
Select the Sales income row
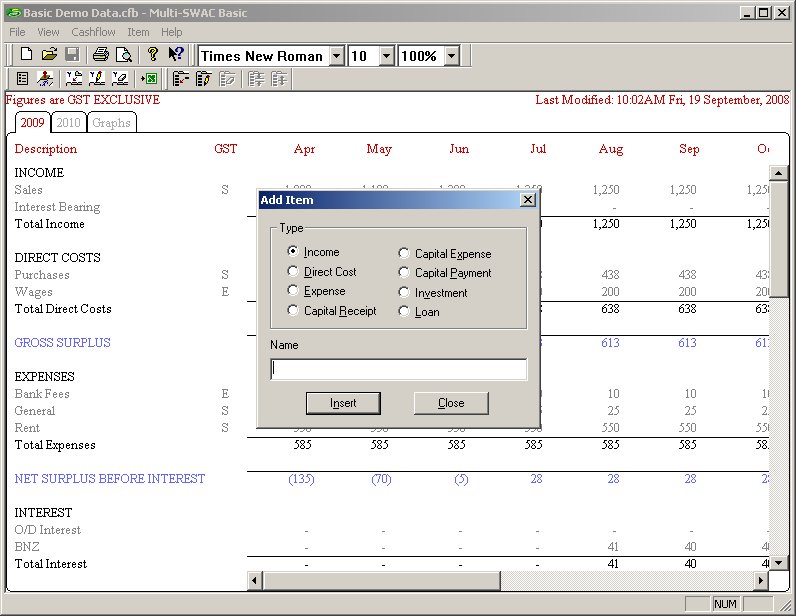coord(28,190)
